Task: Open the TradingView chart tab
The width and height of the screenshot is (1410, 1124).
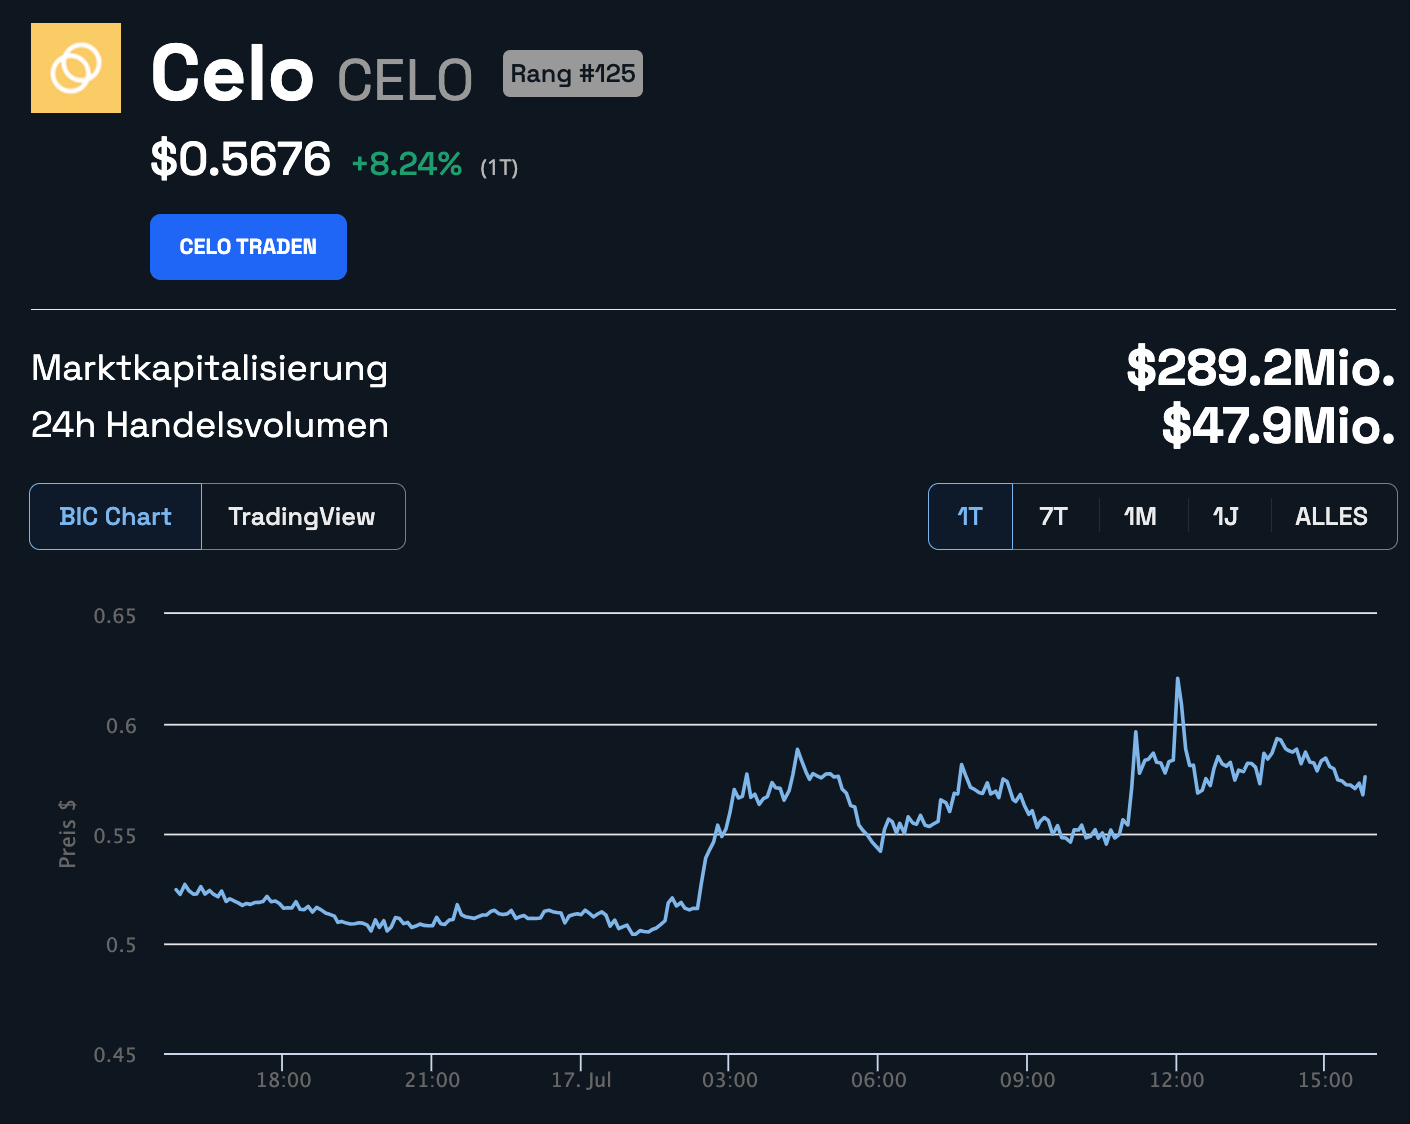Action: click(x=302, y=517)
